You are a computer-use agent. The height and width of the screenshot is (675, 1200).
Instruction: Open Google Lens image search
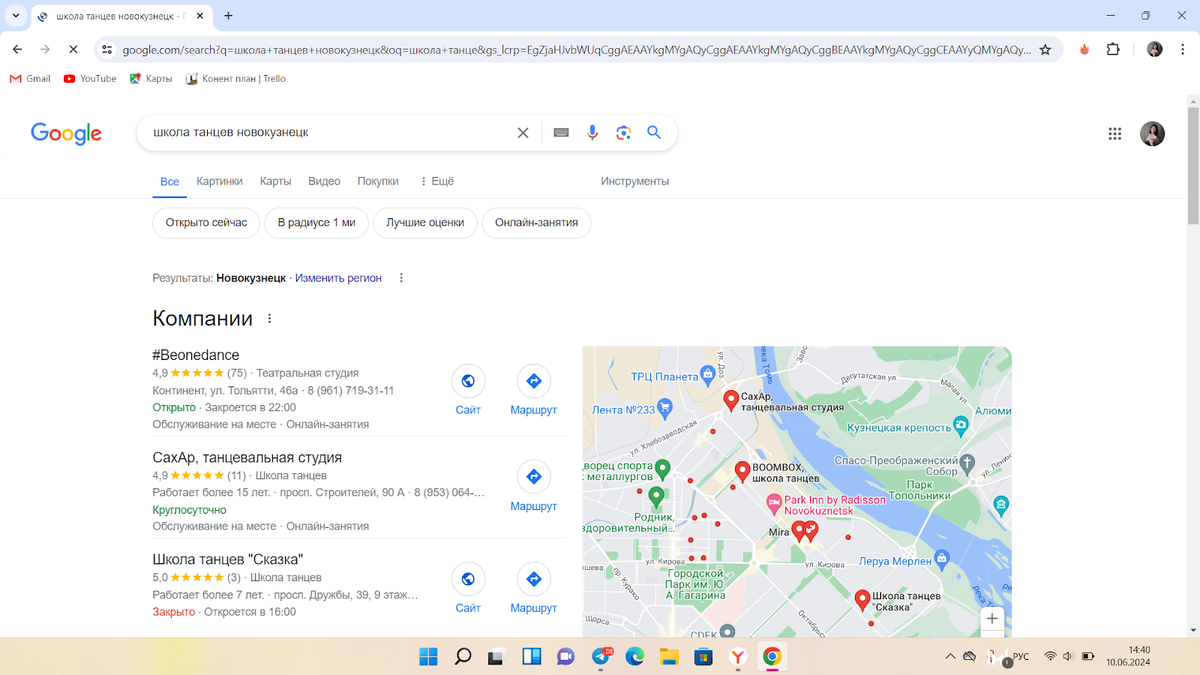623,131
